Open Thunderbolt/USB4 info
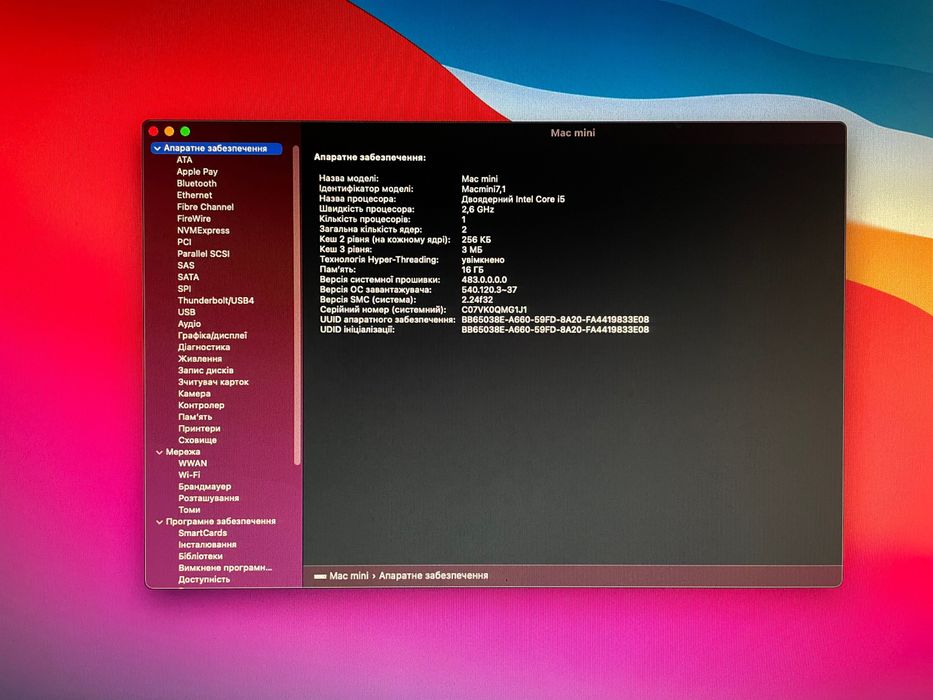The image size is (933, 700). (x=216, y=300)
